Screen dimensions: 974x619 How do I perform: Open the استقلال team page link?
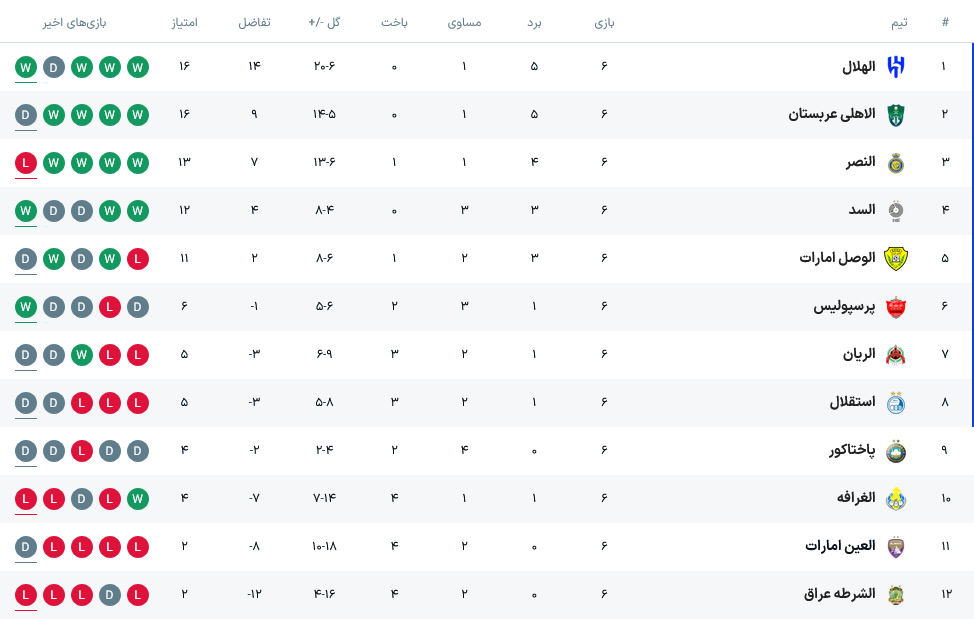tap(852, 402)
